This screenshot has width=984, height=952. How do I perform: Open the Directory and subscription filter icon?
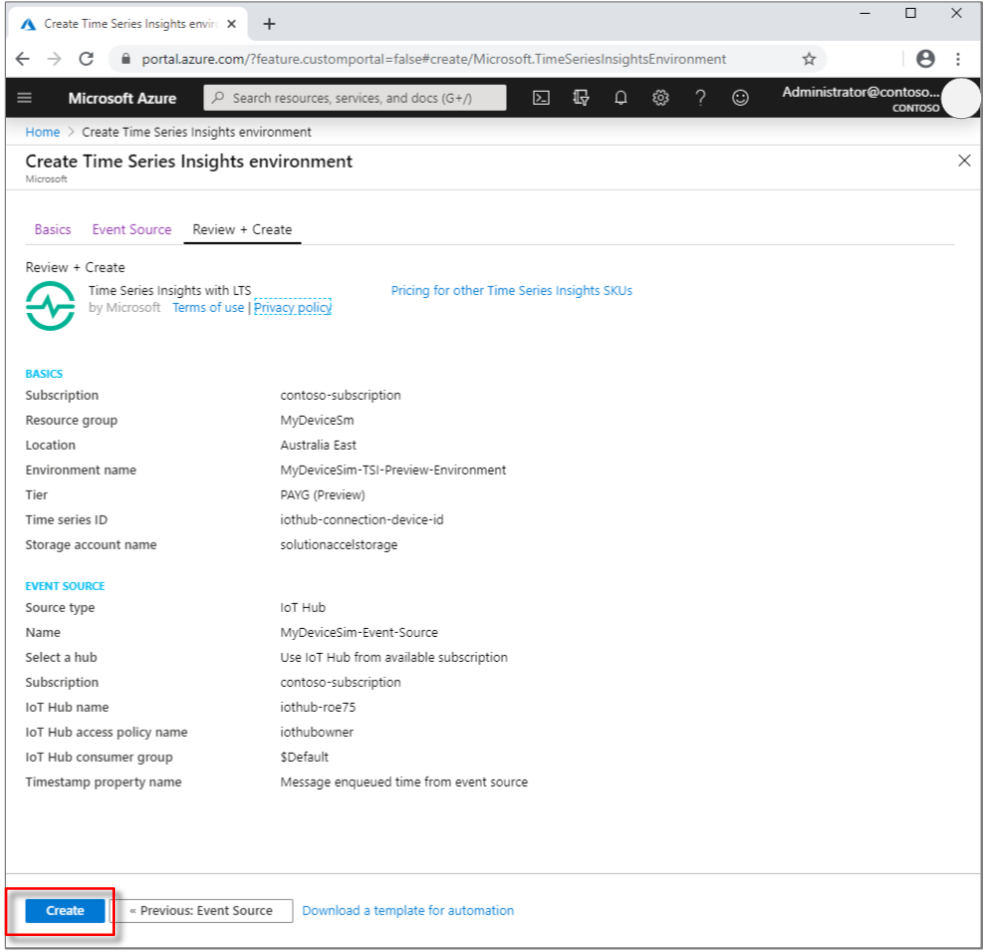pos(581,98)
